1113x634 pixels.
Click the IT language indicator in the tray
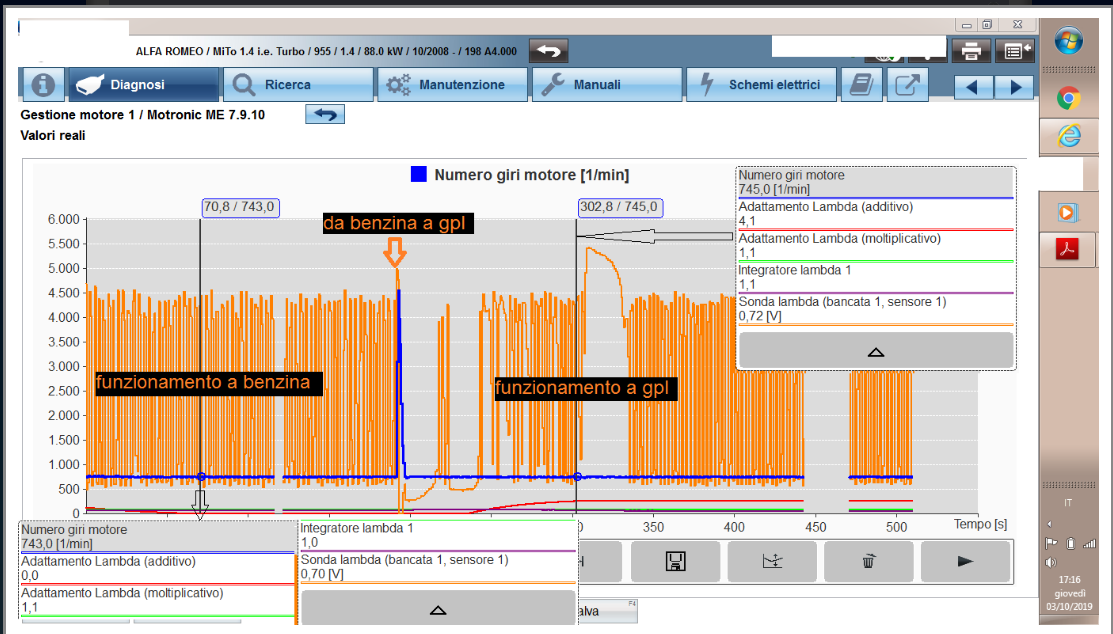pyautogui.click(x=1068, y=503)
